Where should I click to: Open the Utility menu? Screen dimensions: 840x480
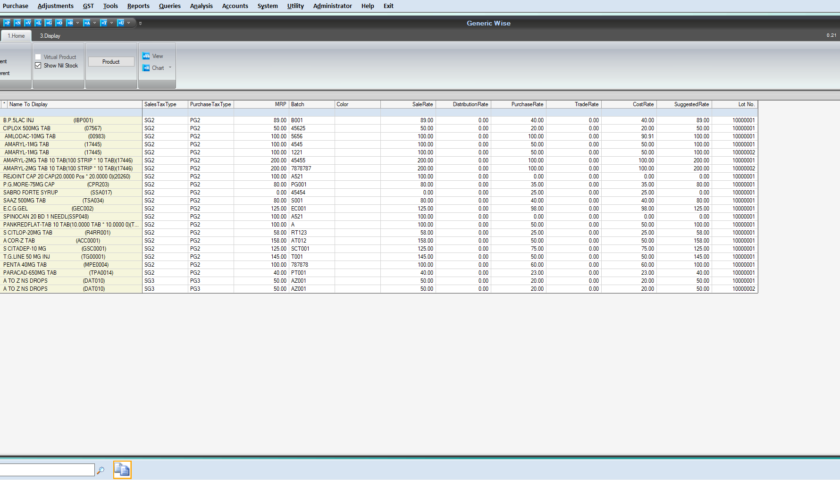(295, 6)
